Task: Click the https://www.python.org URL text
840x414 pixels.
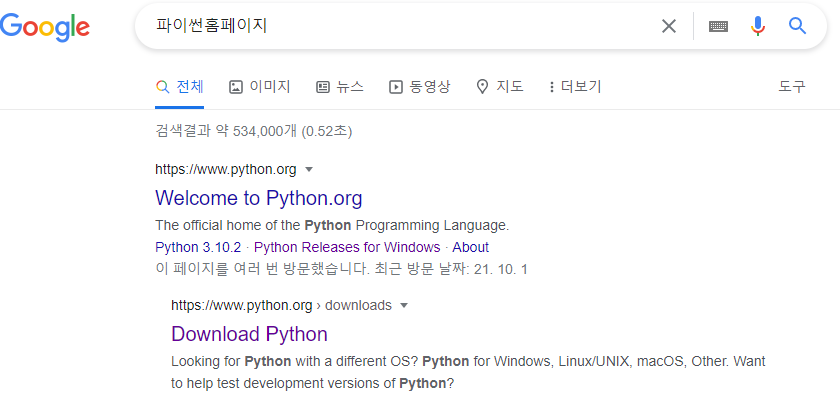Action: [226, 170]
